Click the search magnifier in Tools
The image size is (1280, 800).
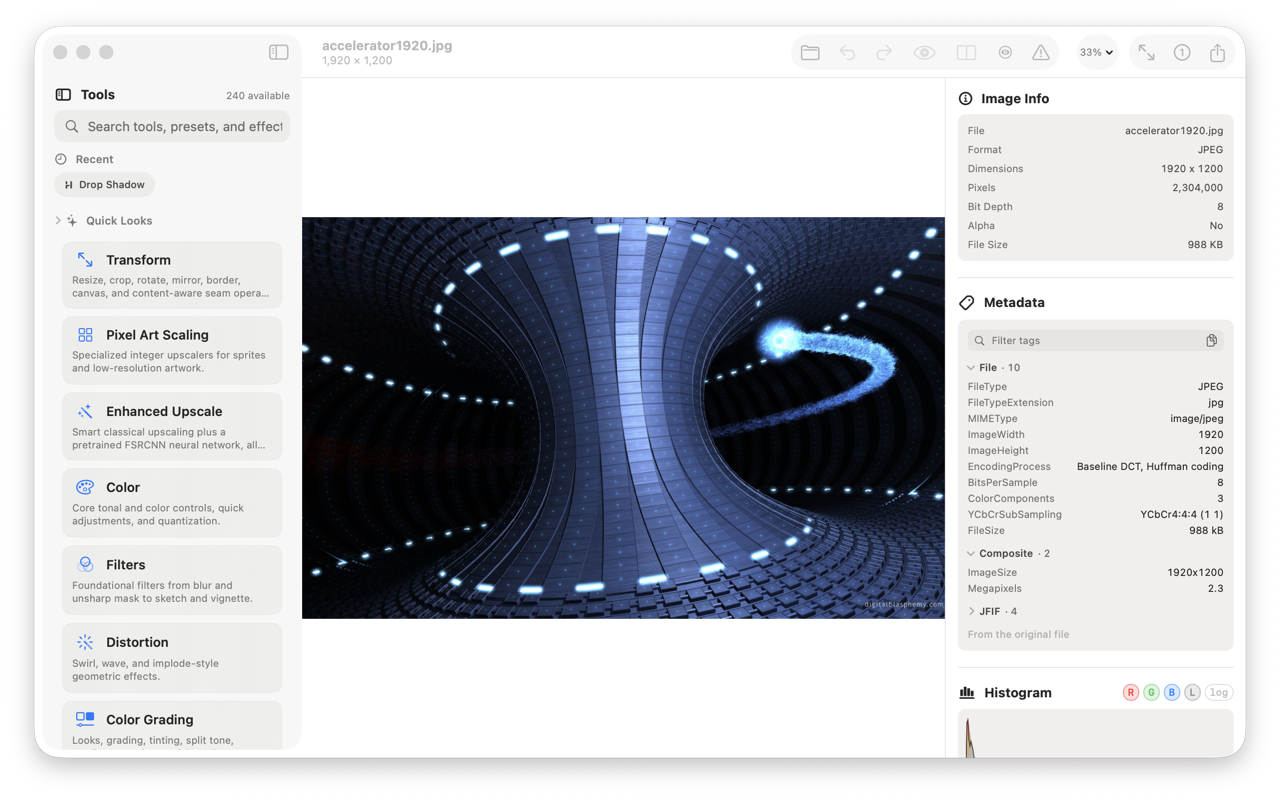click(72, 127)
